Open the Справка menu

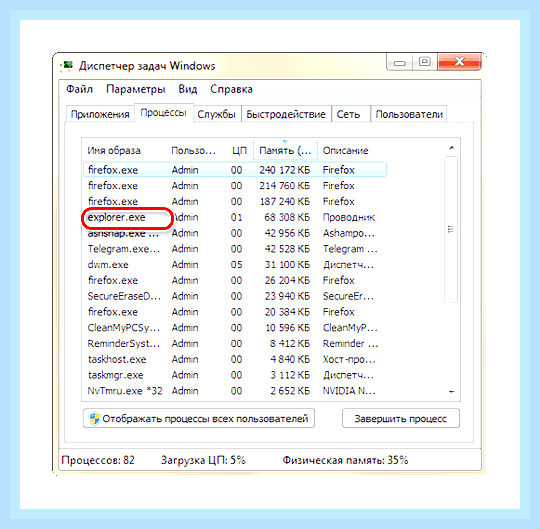tap(231, 89)
